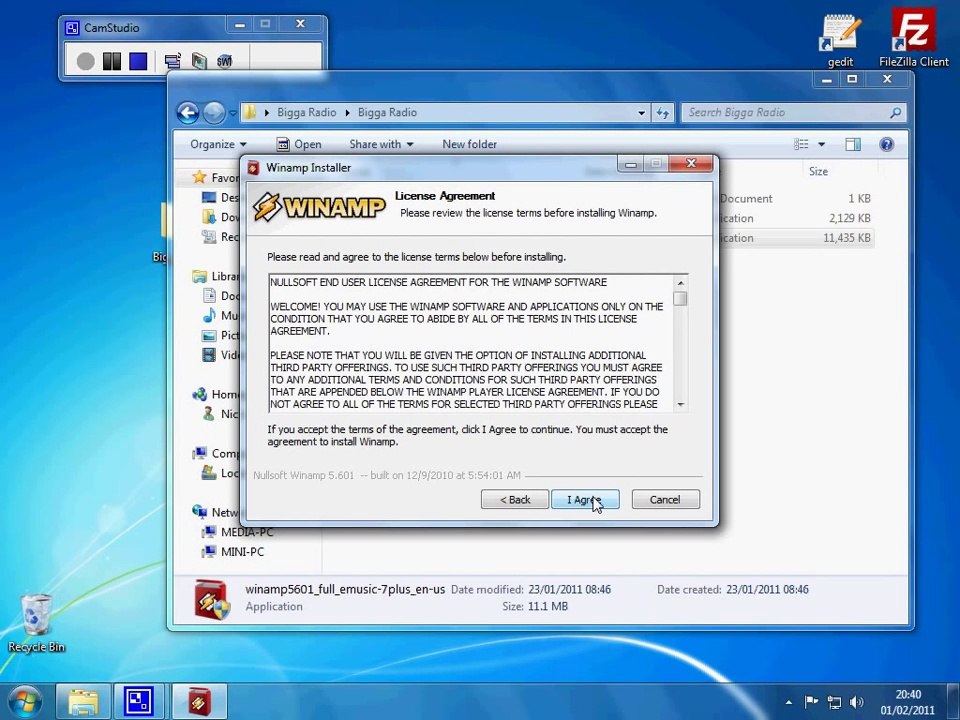Click the CamStudio record button
Screen dimensions: 960x720
(x=86, y=61)
